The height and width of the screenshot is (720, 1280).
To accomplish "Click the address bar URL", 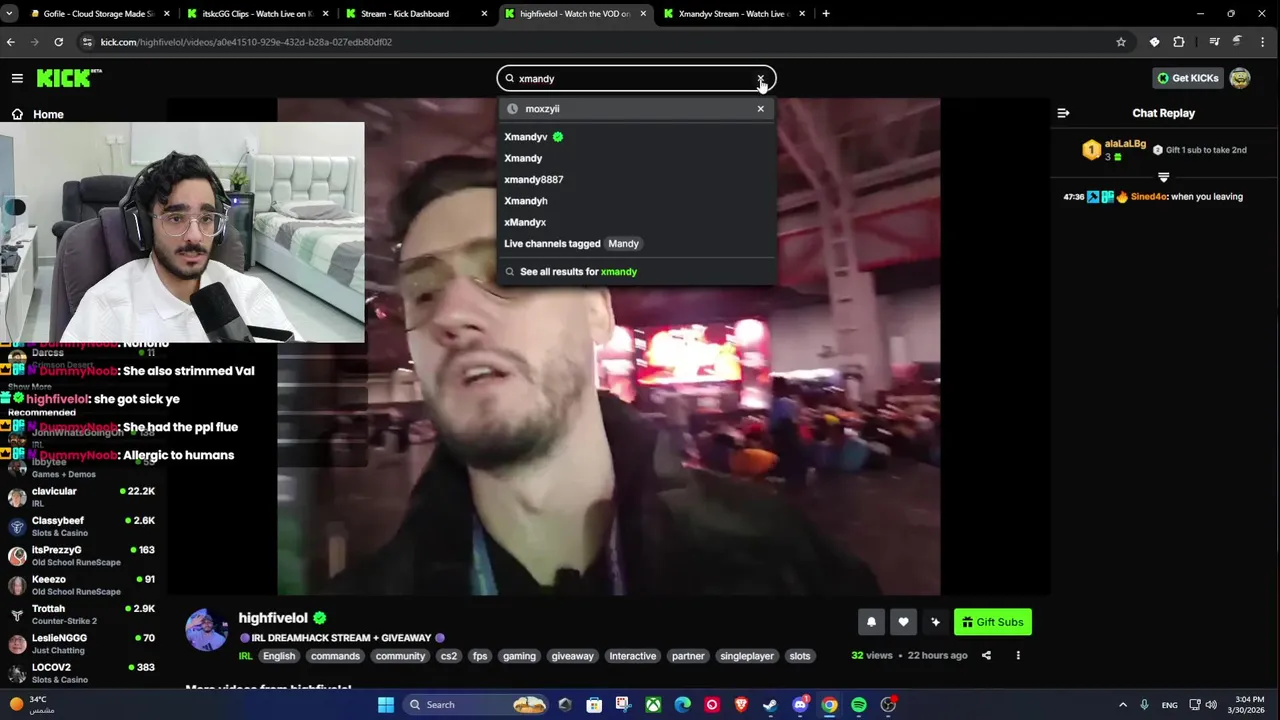I will [x=246, y=42].
